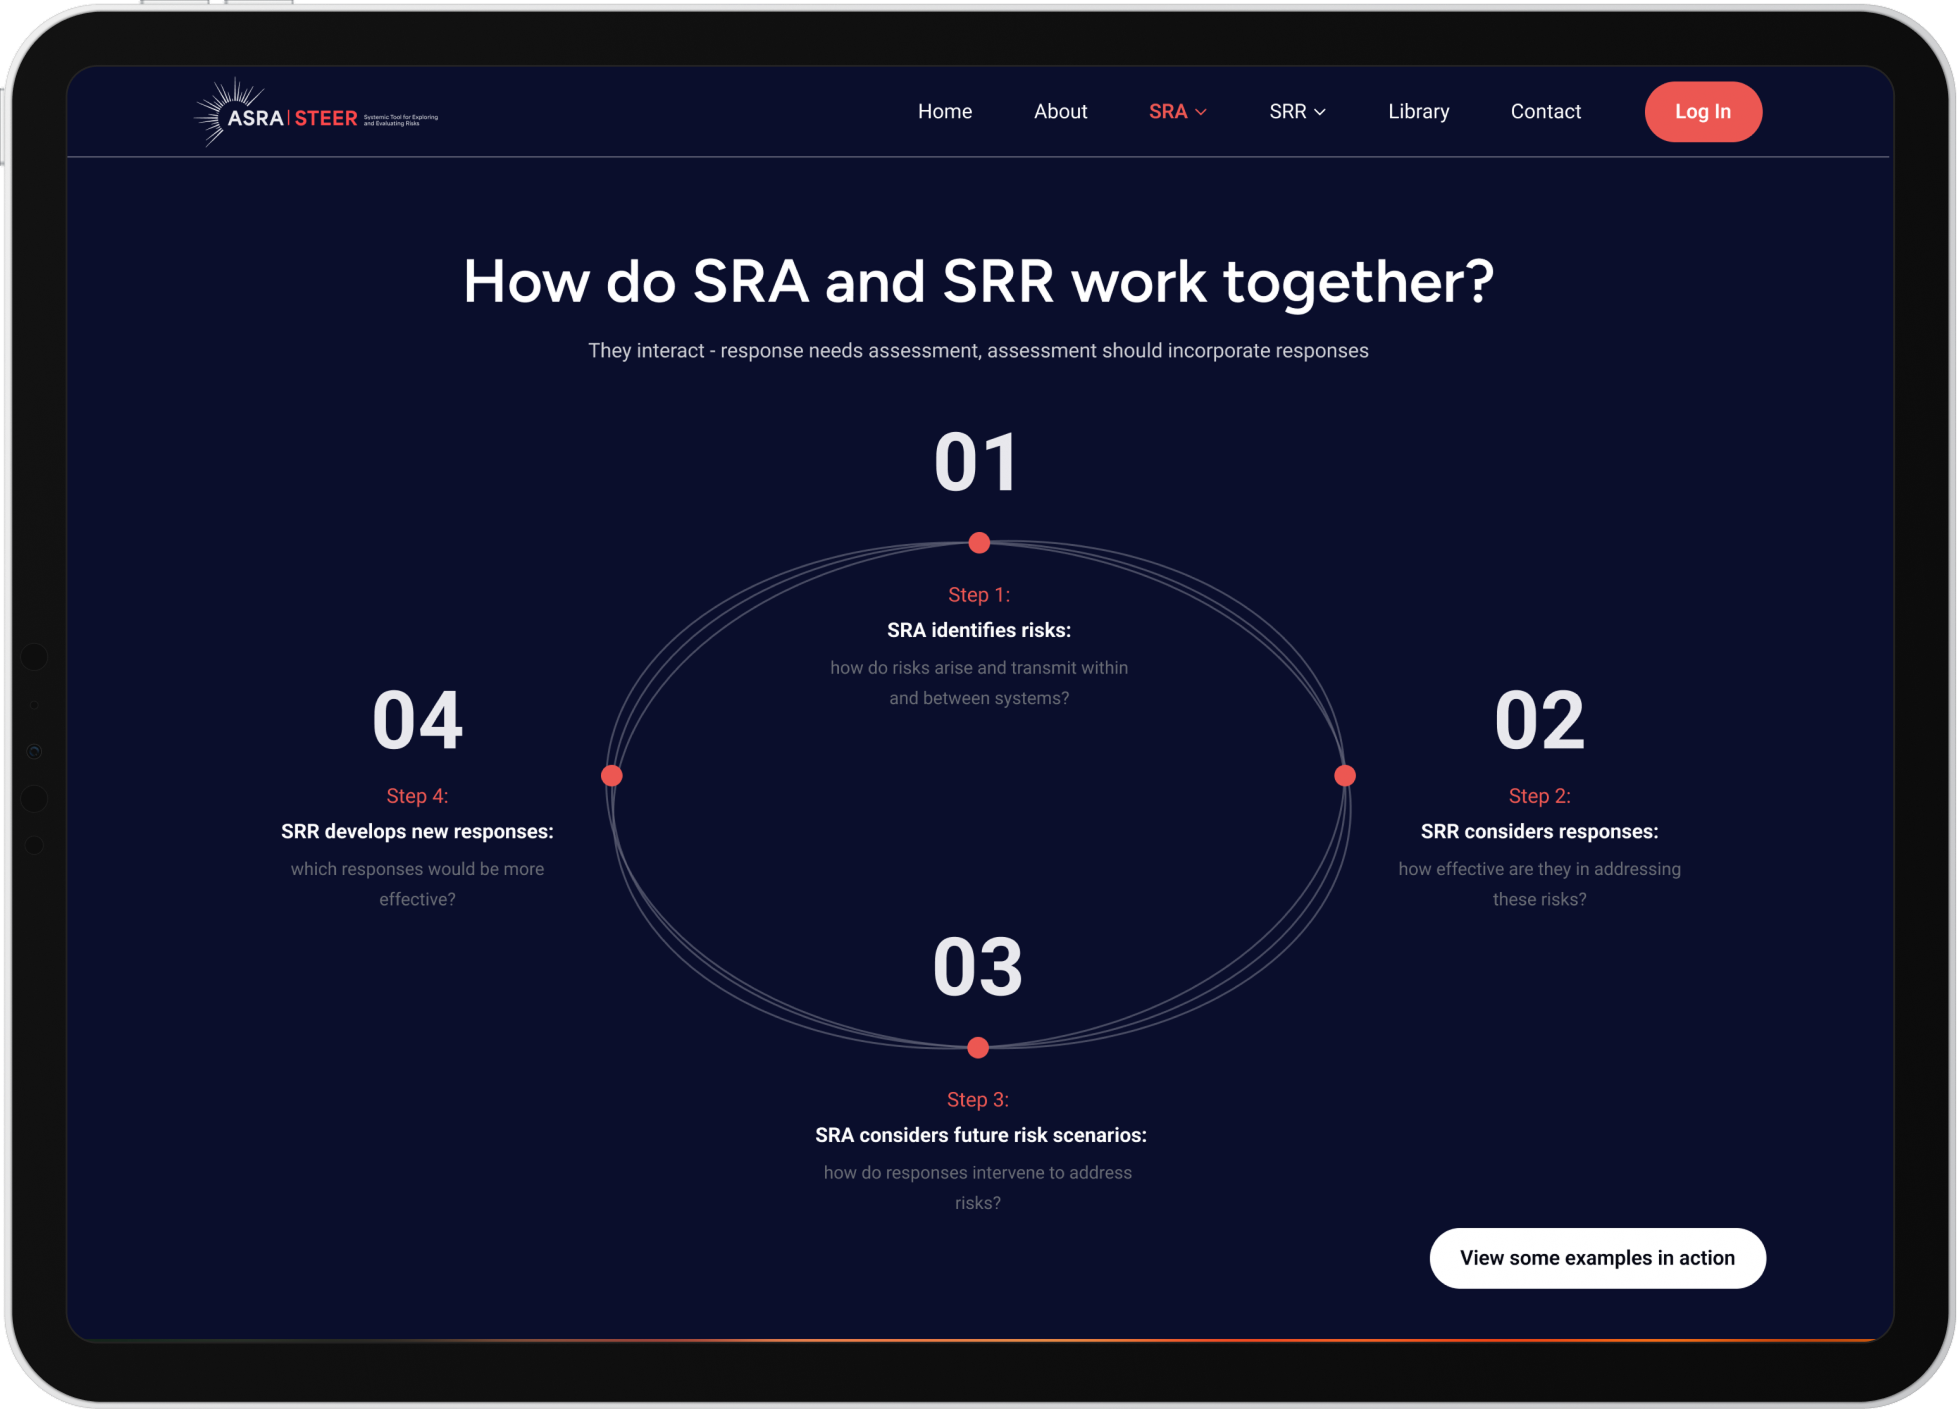Expand the SRA dropdown chevron
The image size is (1957, 1409).
click(x=1201, y=112)
